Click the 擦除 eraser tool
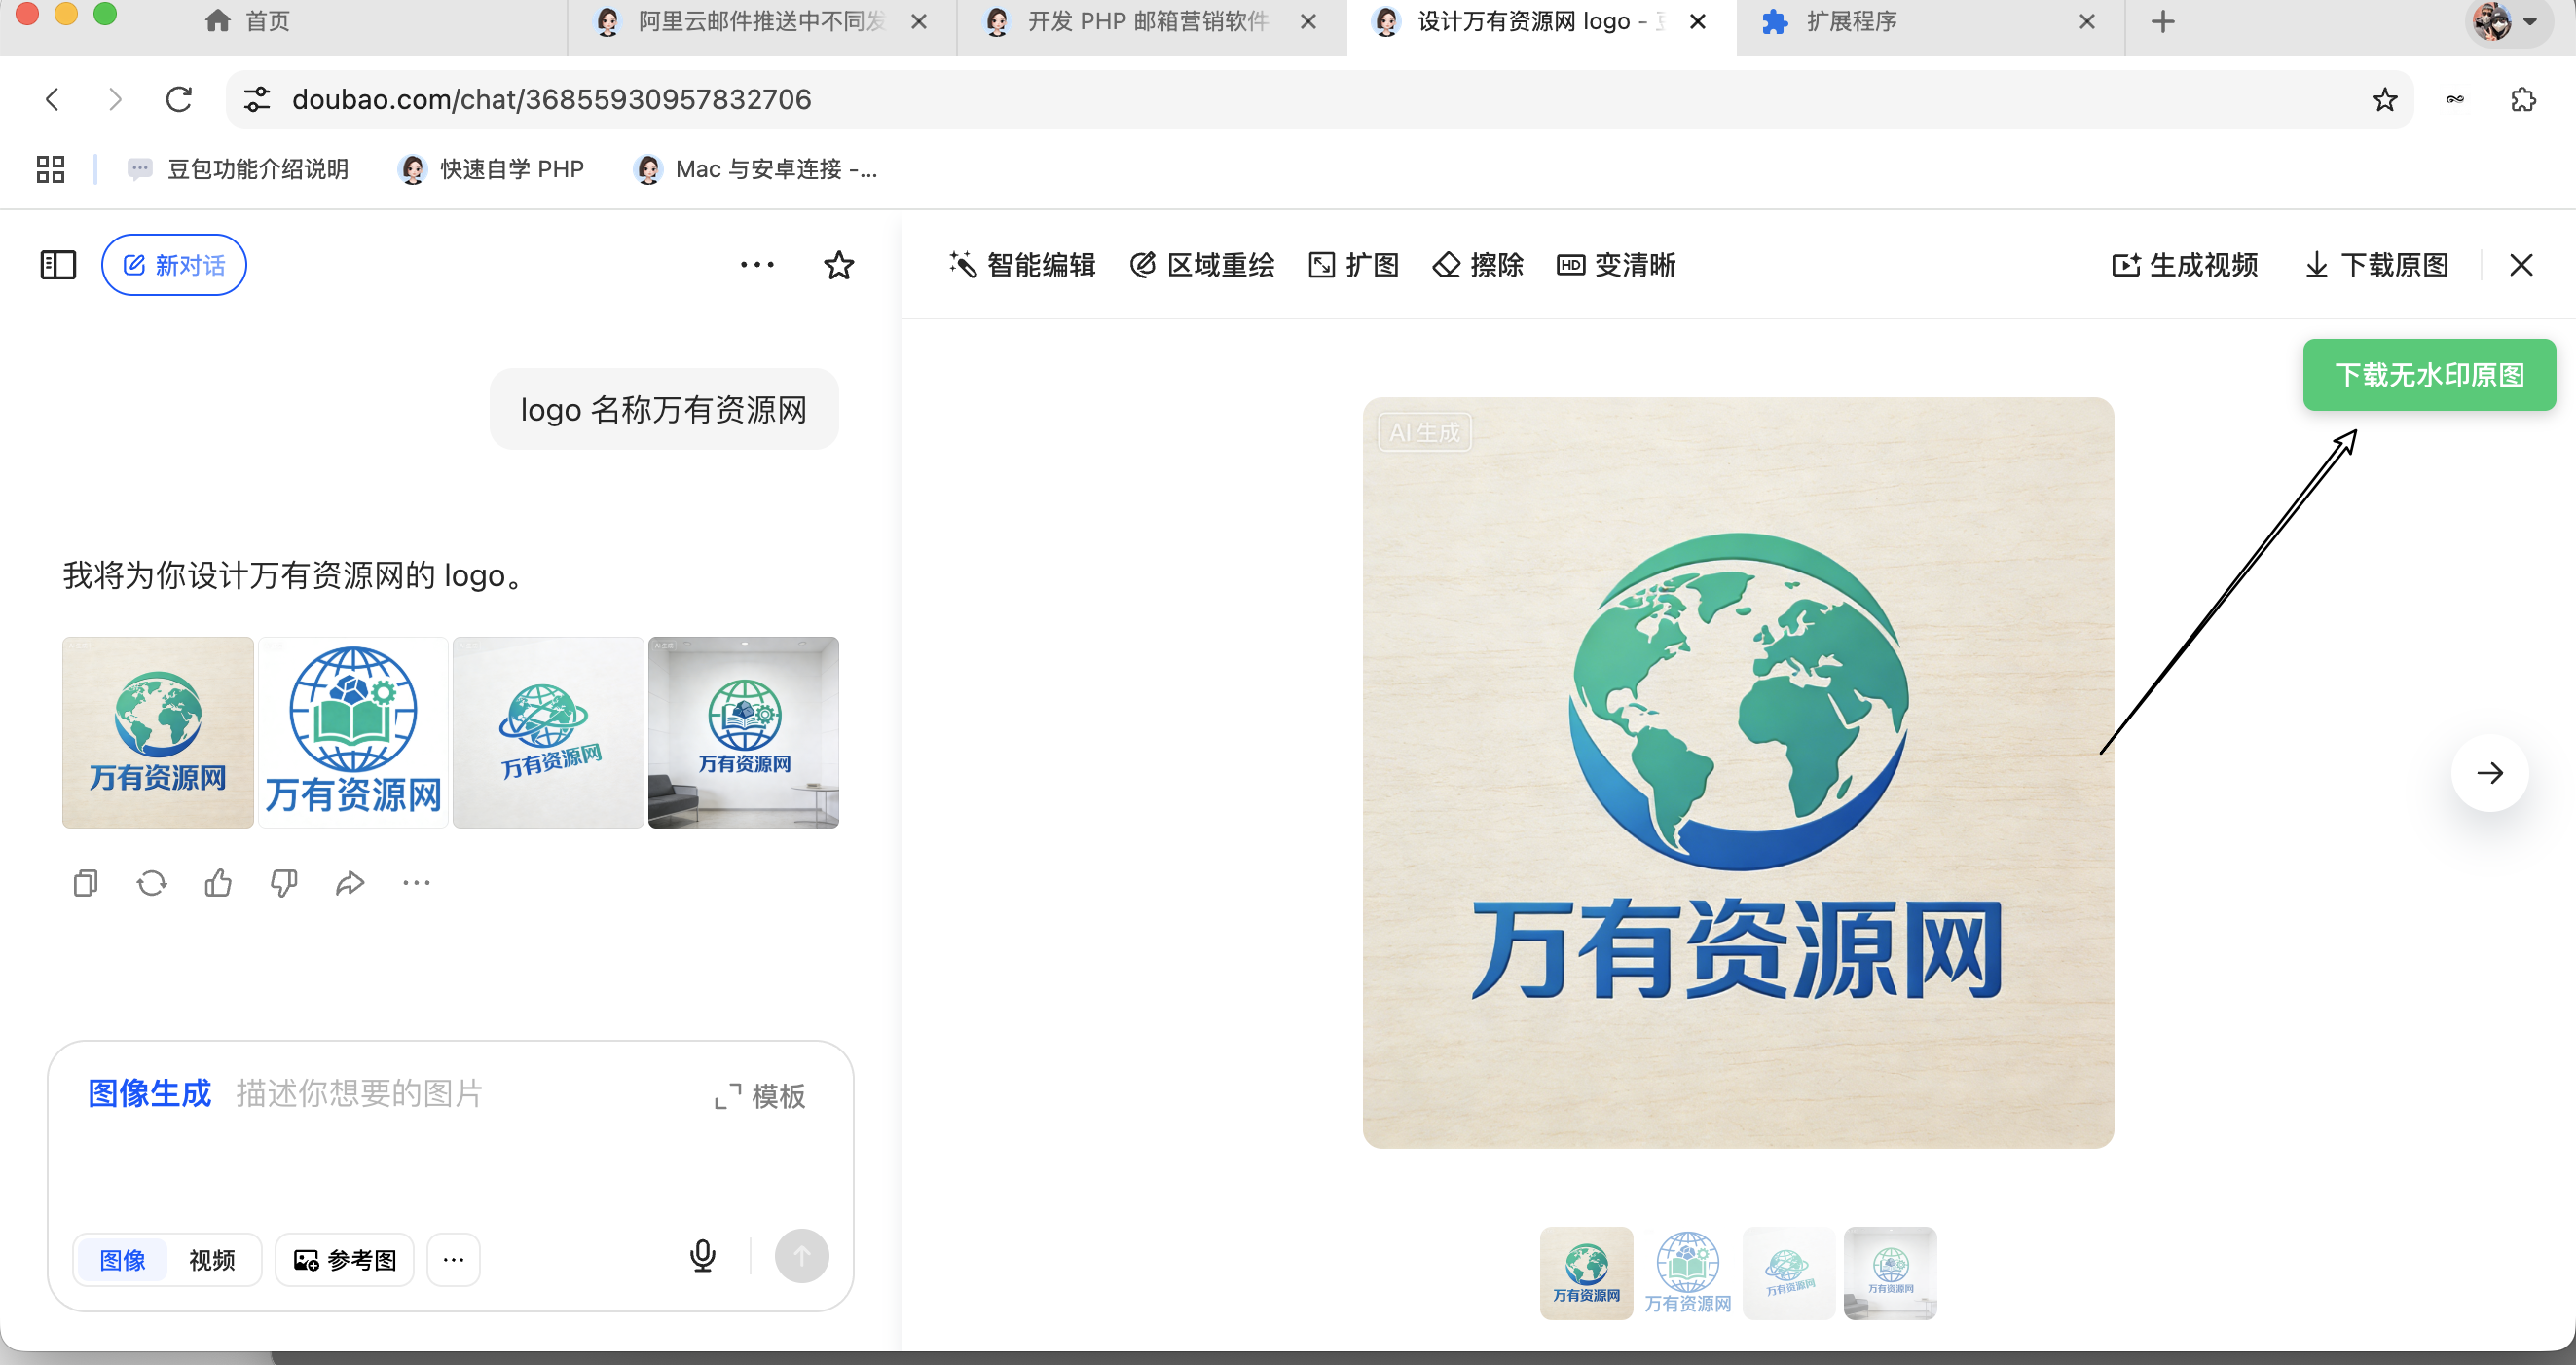This screenshot has height=1365, width=2576. click(x=1478, y=265)
